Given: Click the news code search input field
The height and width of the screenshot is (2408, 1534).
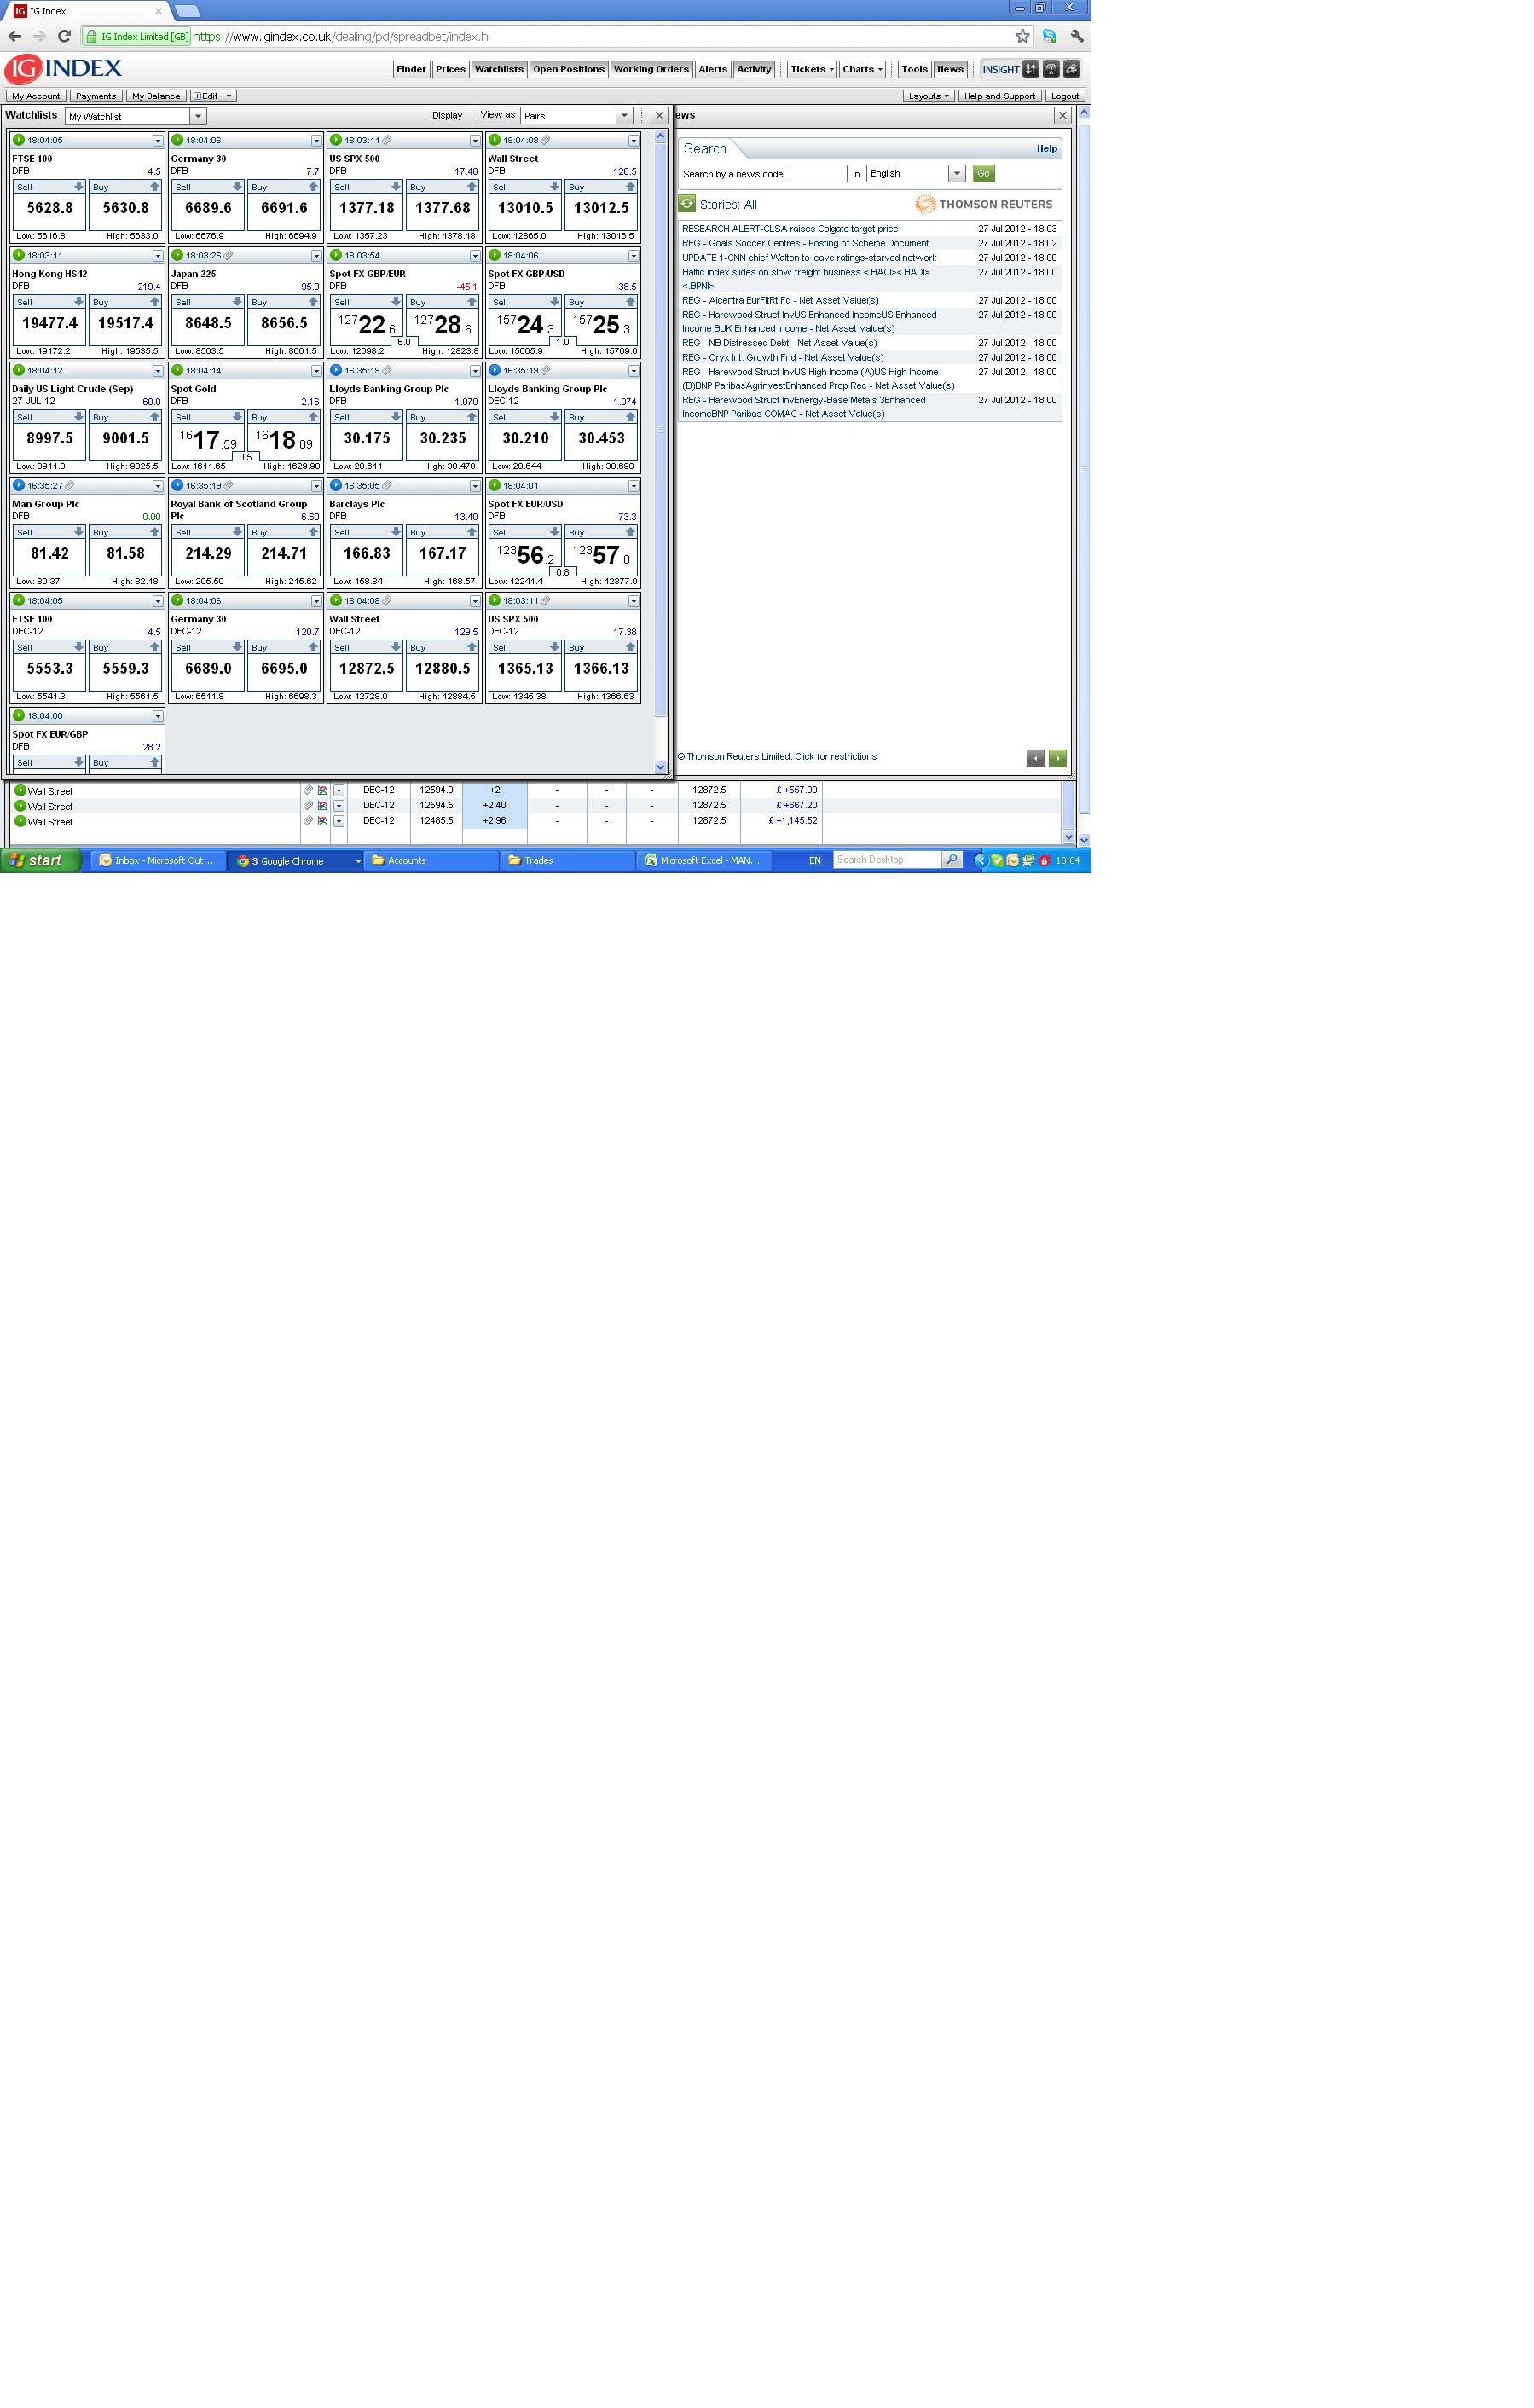Looking at the screenshot, I should 818,174.
